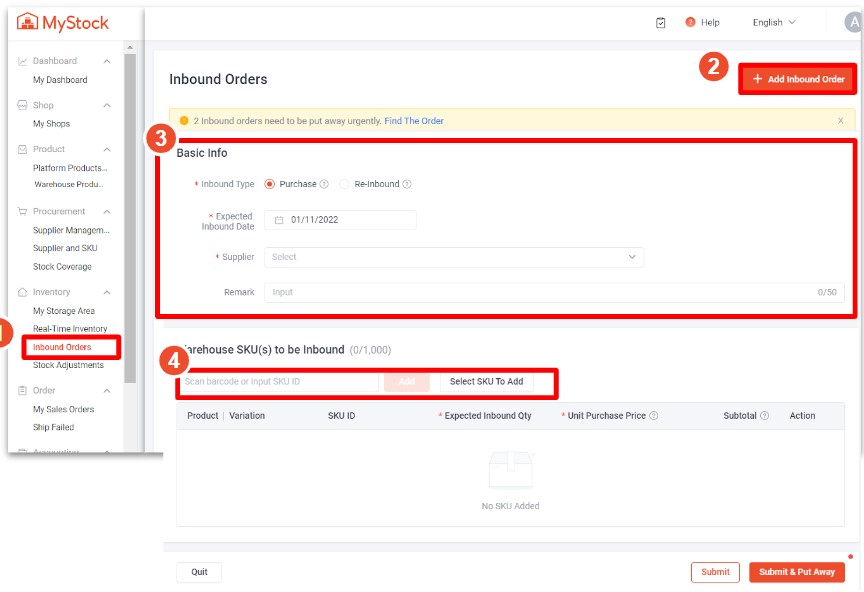Click the Dashboard section icon
The width and height of the screenshot is (864, 592).
pos(22,60)
